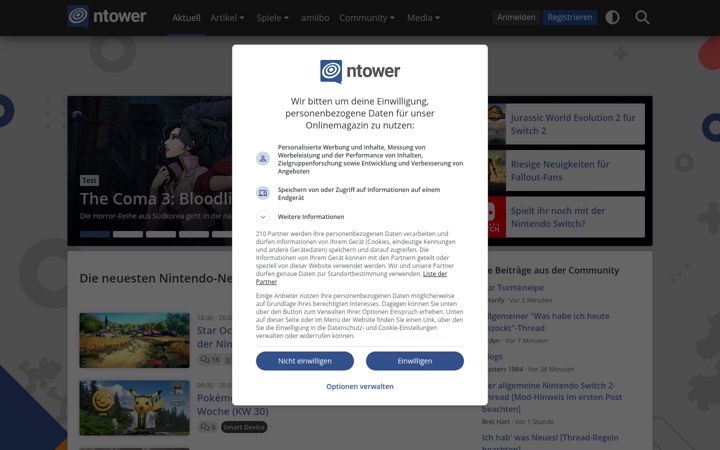
Task: Click the Beiträge aus der Community heading
Action: (553, 270)
